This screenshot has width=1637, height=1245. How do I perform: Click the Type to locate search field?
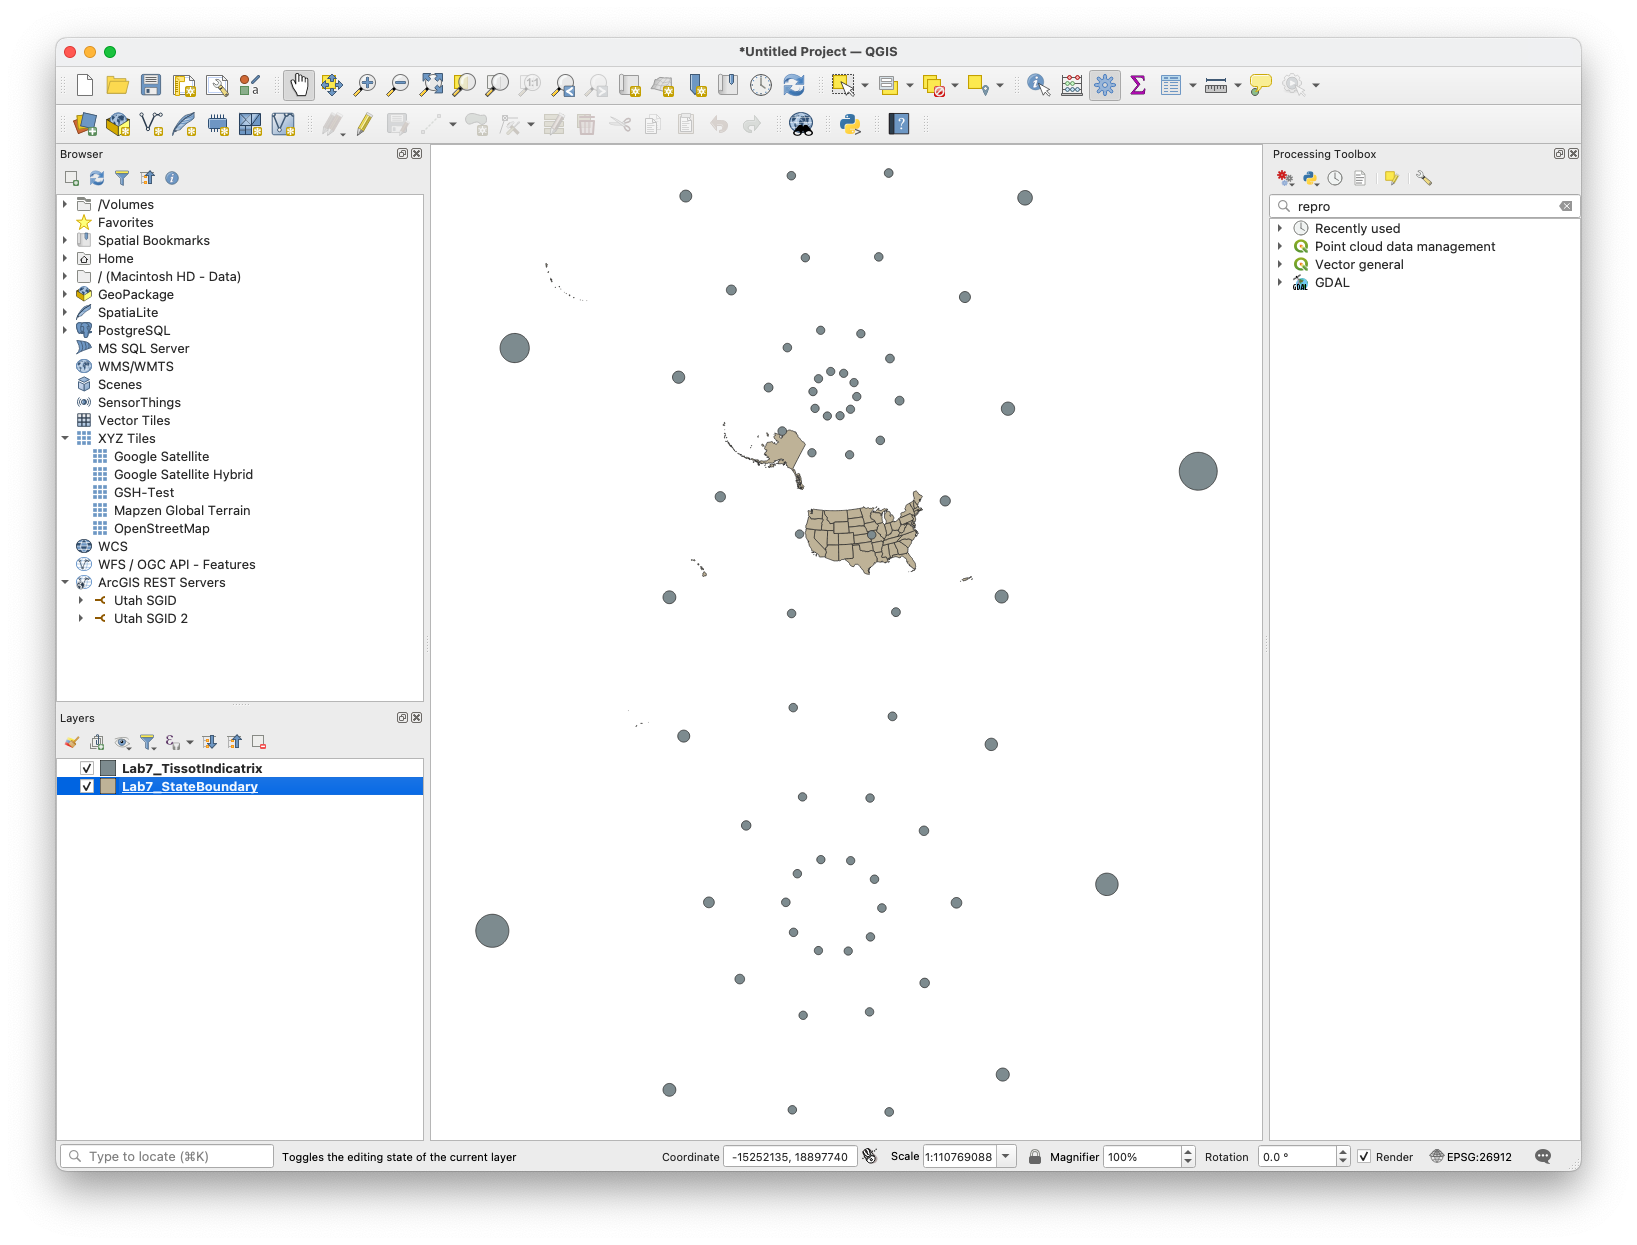167,1156
